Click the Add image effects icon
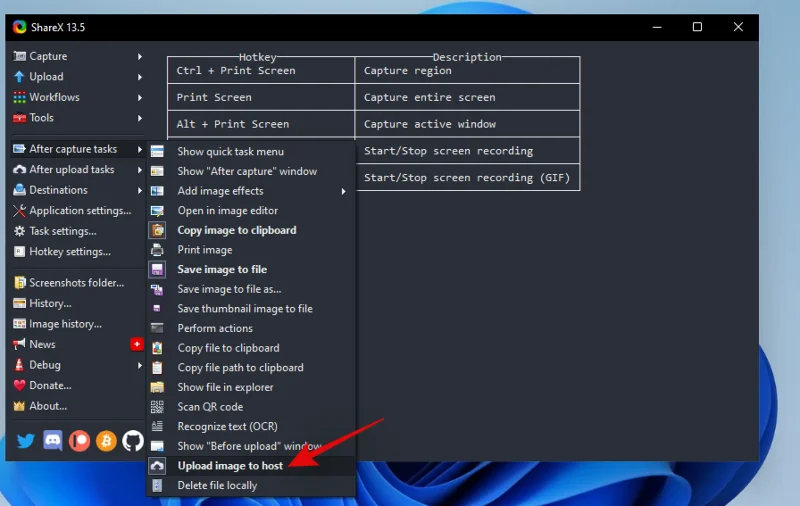 coord(157,191)
